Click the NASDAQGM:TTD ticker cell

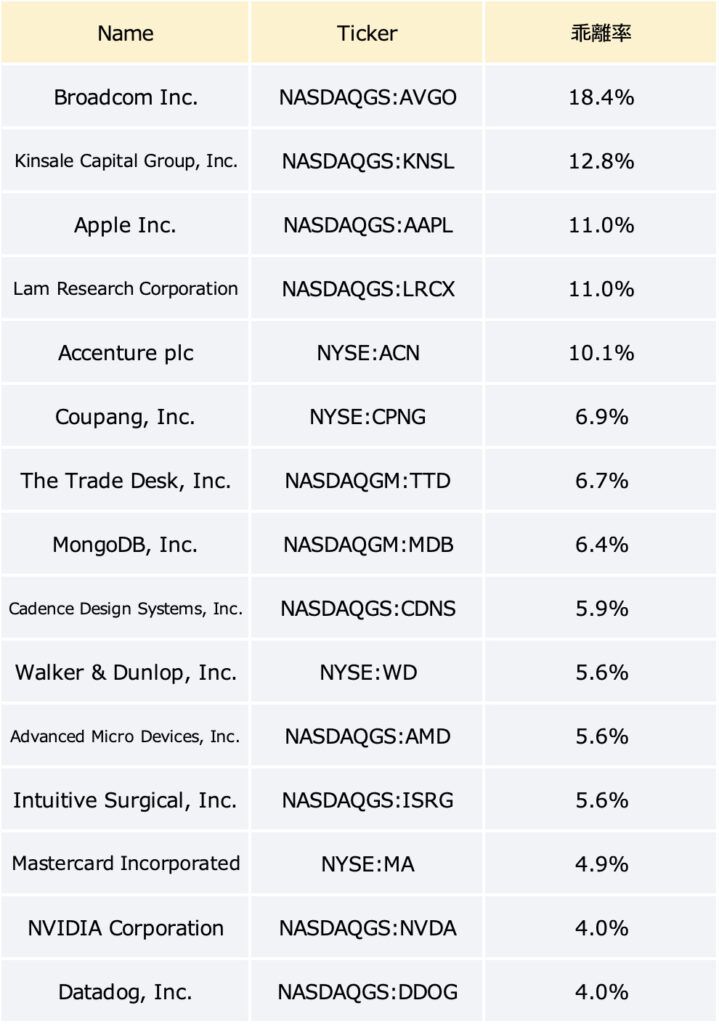coord(366,481)
